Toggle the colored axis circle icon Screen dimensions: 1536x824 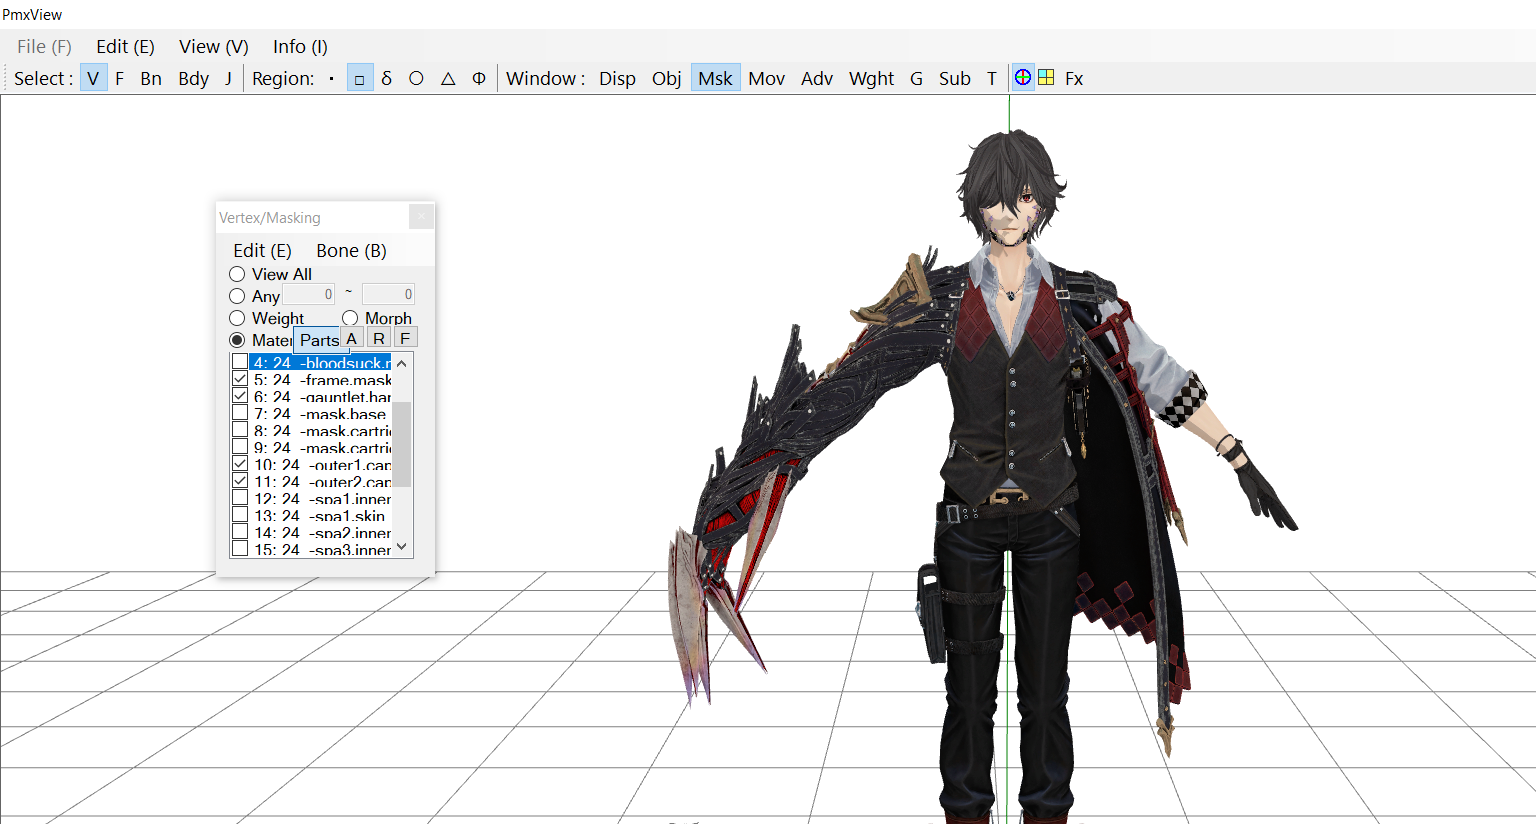1023,78
